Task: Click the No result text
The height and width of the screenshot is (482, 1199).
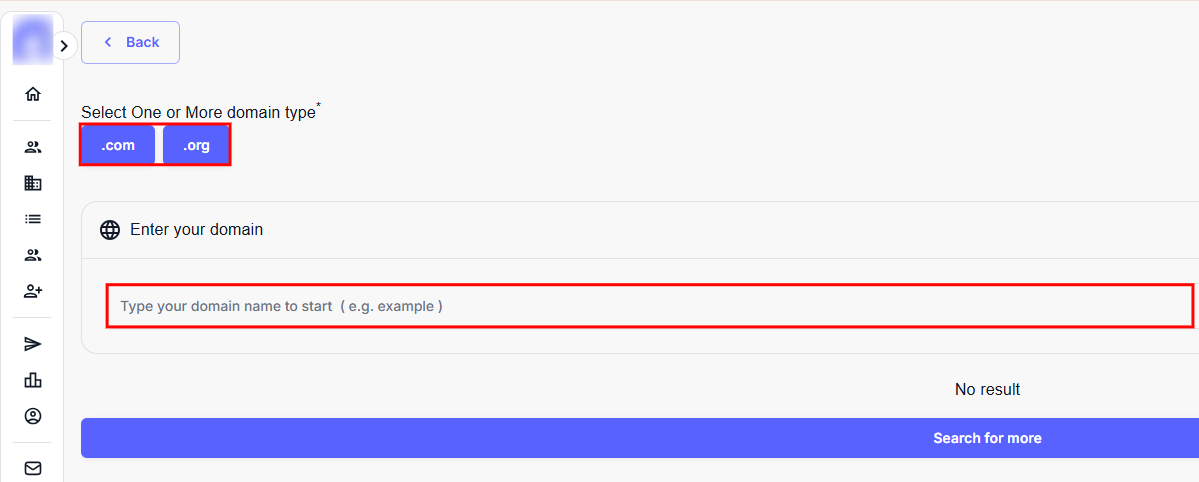Action: pos(987,390)
